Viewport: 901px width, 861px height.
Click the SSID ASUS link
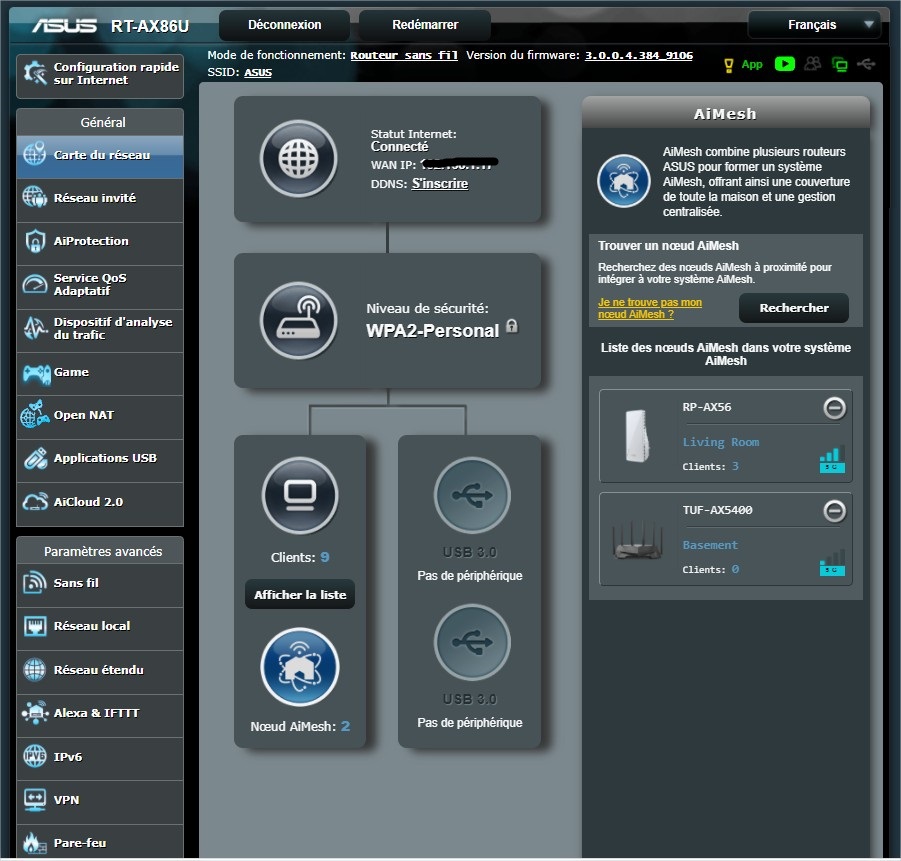click(258, 72)
